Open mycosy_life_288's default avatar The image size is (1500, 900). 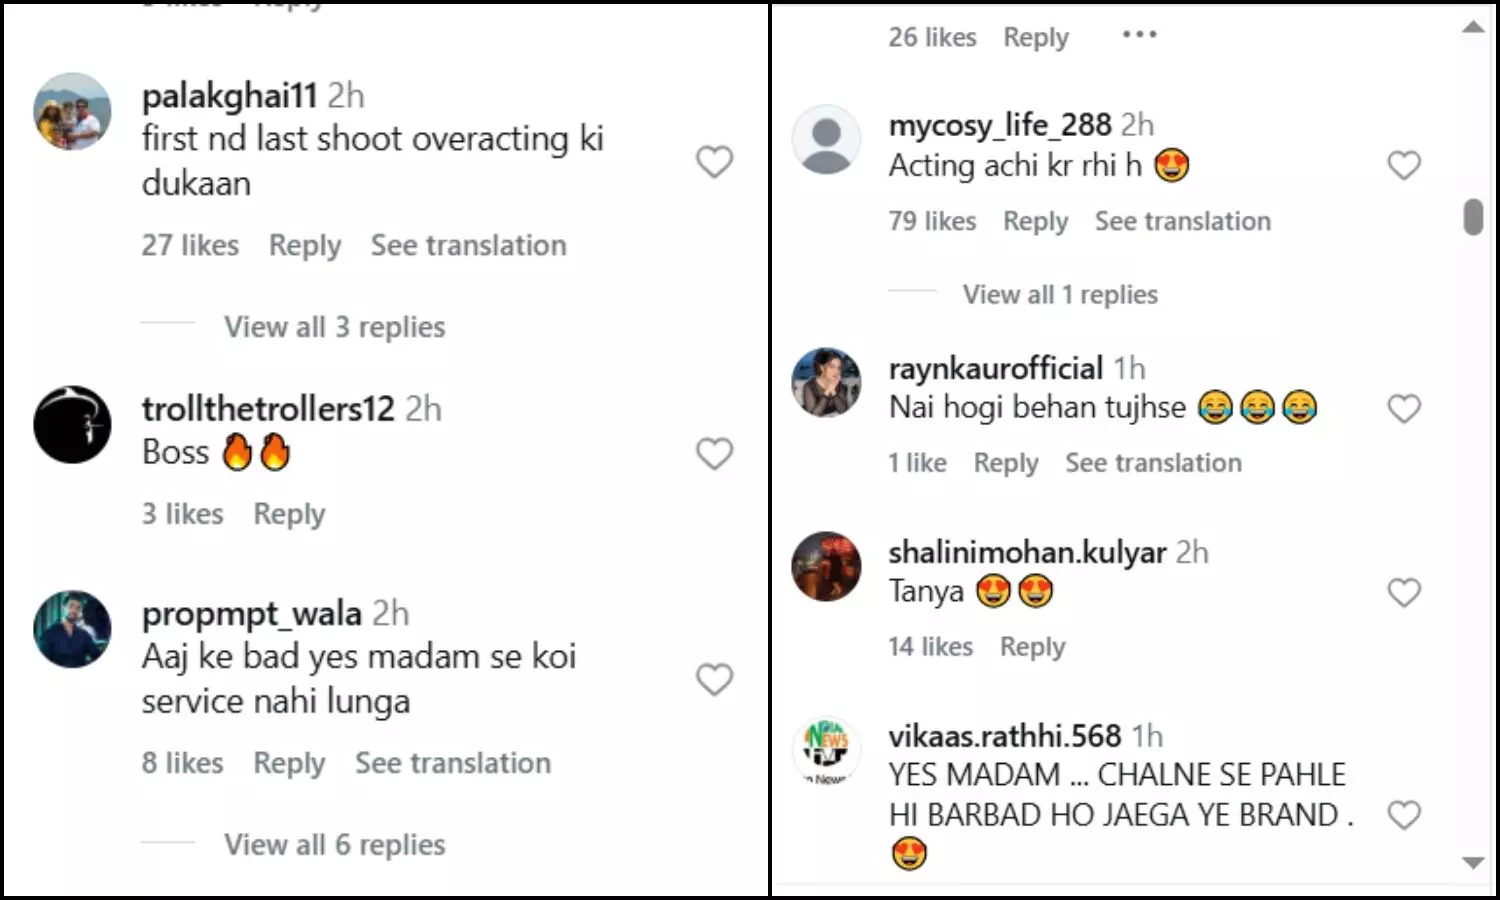point(826,139)
